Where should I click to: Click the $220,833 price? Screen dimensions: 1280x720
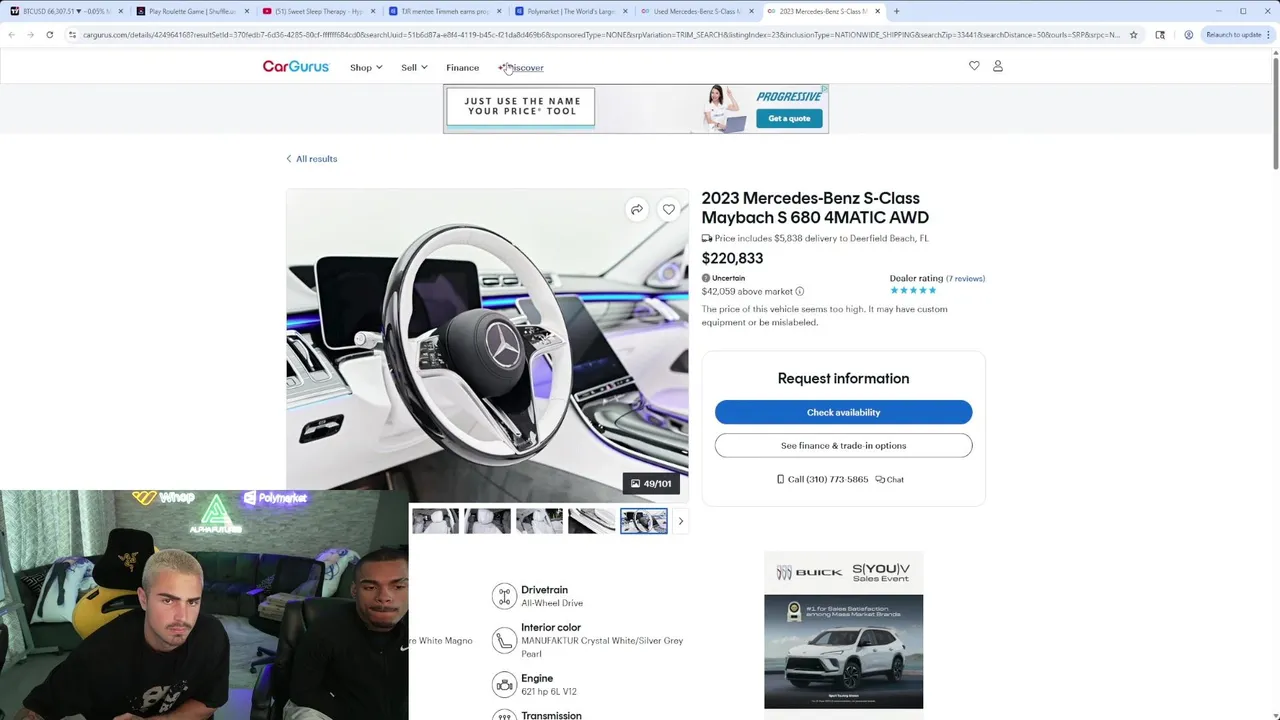[x=732, y=258]
